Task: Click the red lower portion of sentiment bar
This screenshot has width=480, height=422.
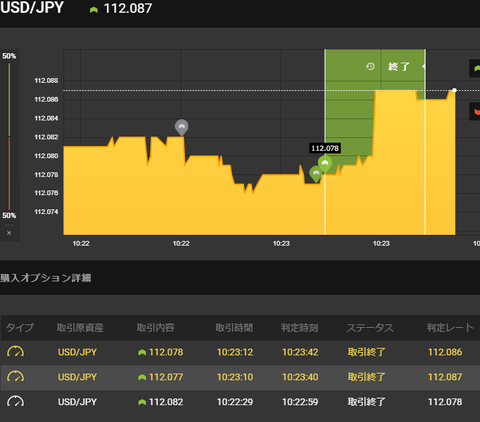Action: 9,173
